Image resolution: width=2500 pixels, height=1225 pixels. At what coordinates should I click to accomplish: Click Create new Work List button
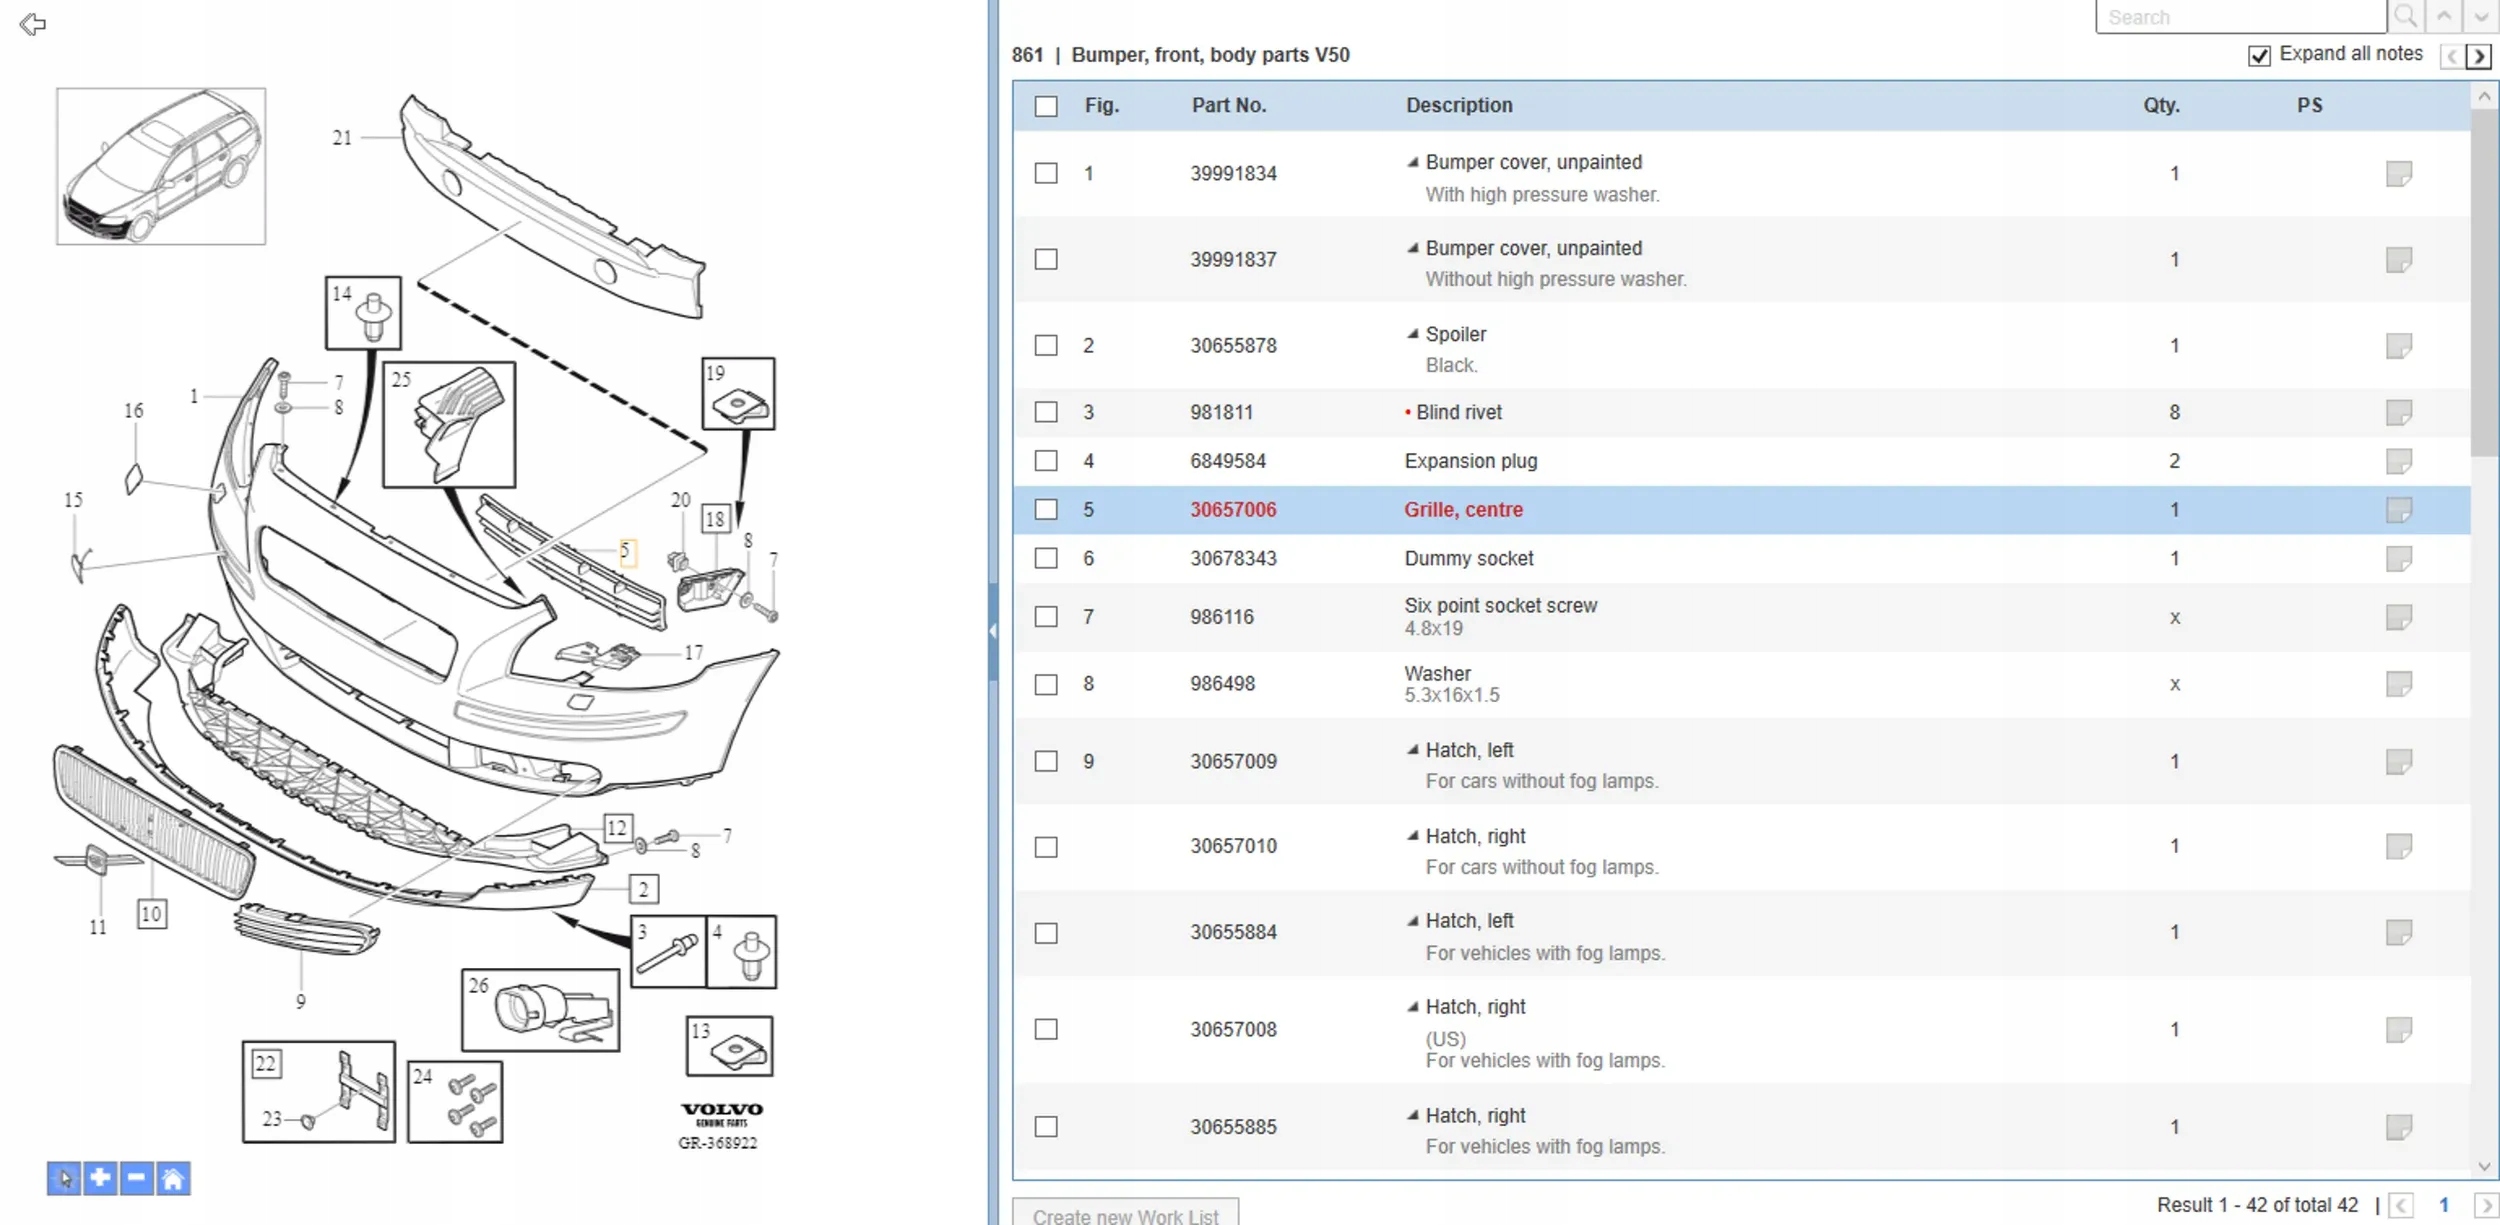pos(1125,1214)
